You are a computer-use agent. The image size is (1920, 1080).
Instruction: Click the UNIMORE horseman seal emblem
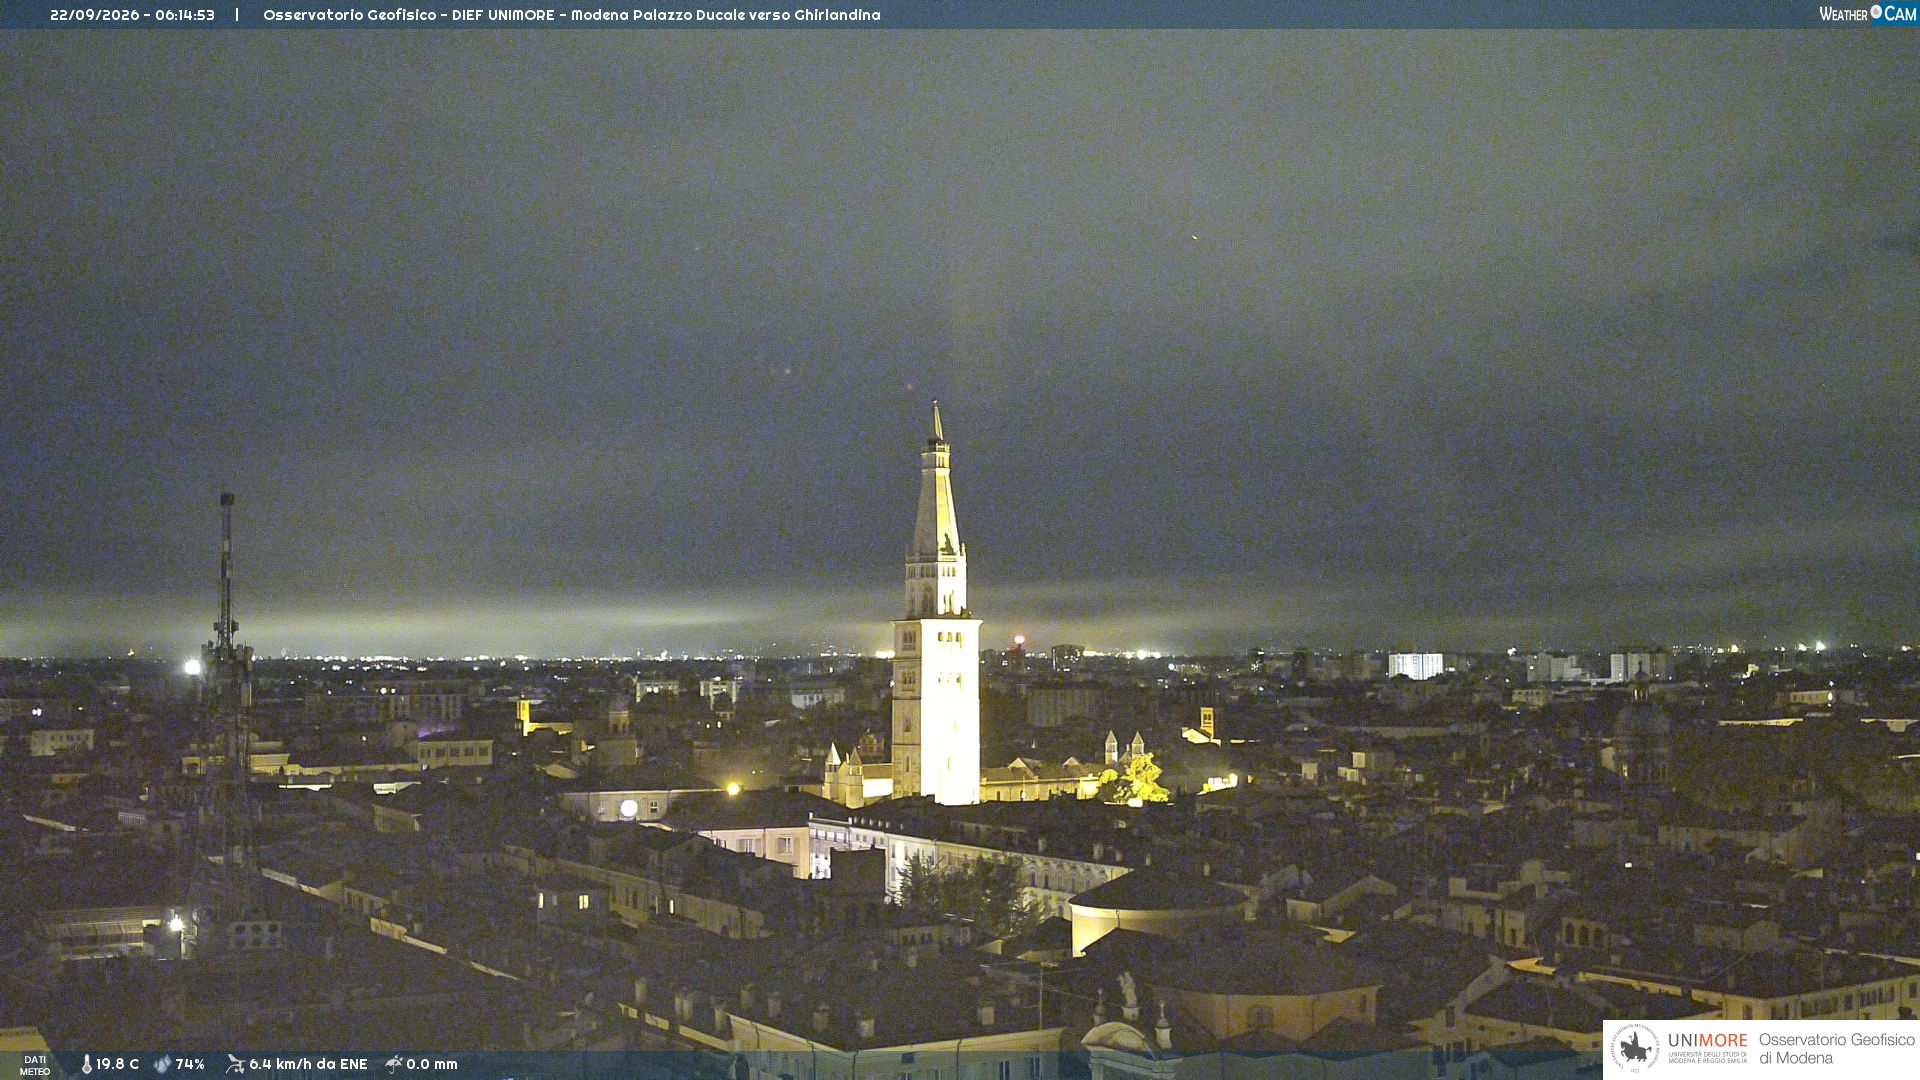click(1635, 1048)
